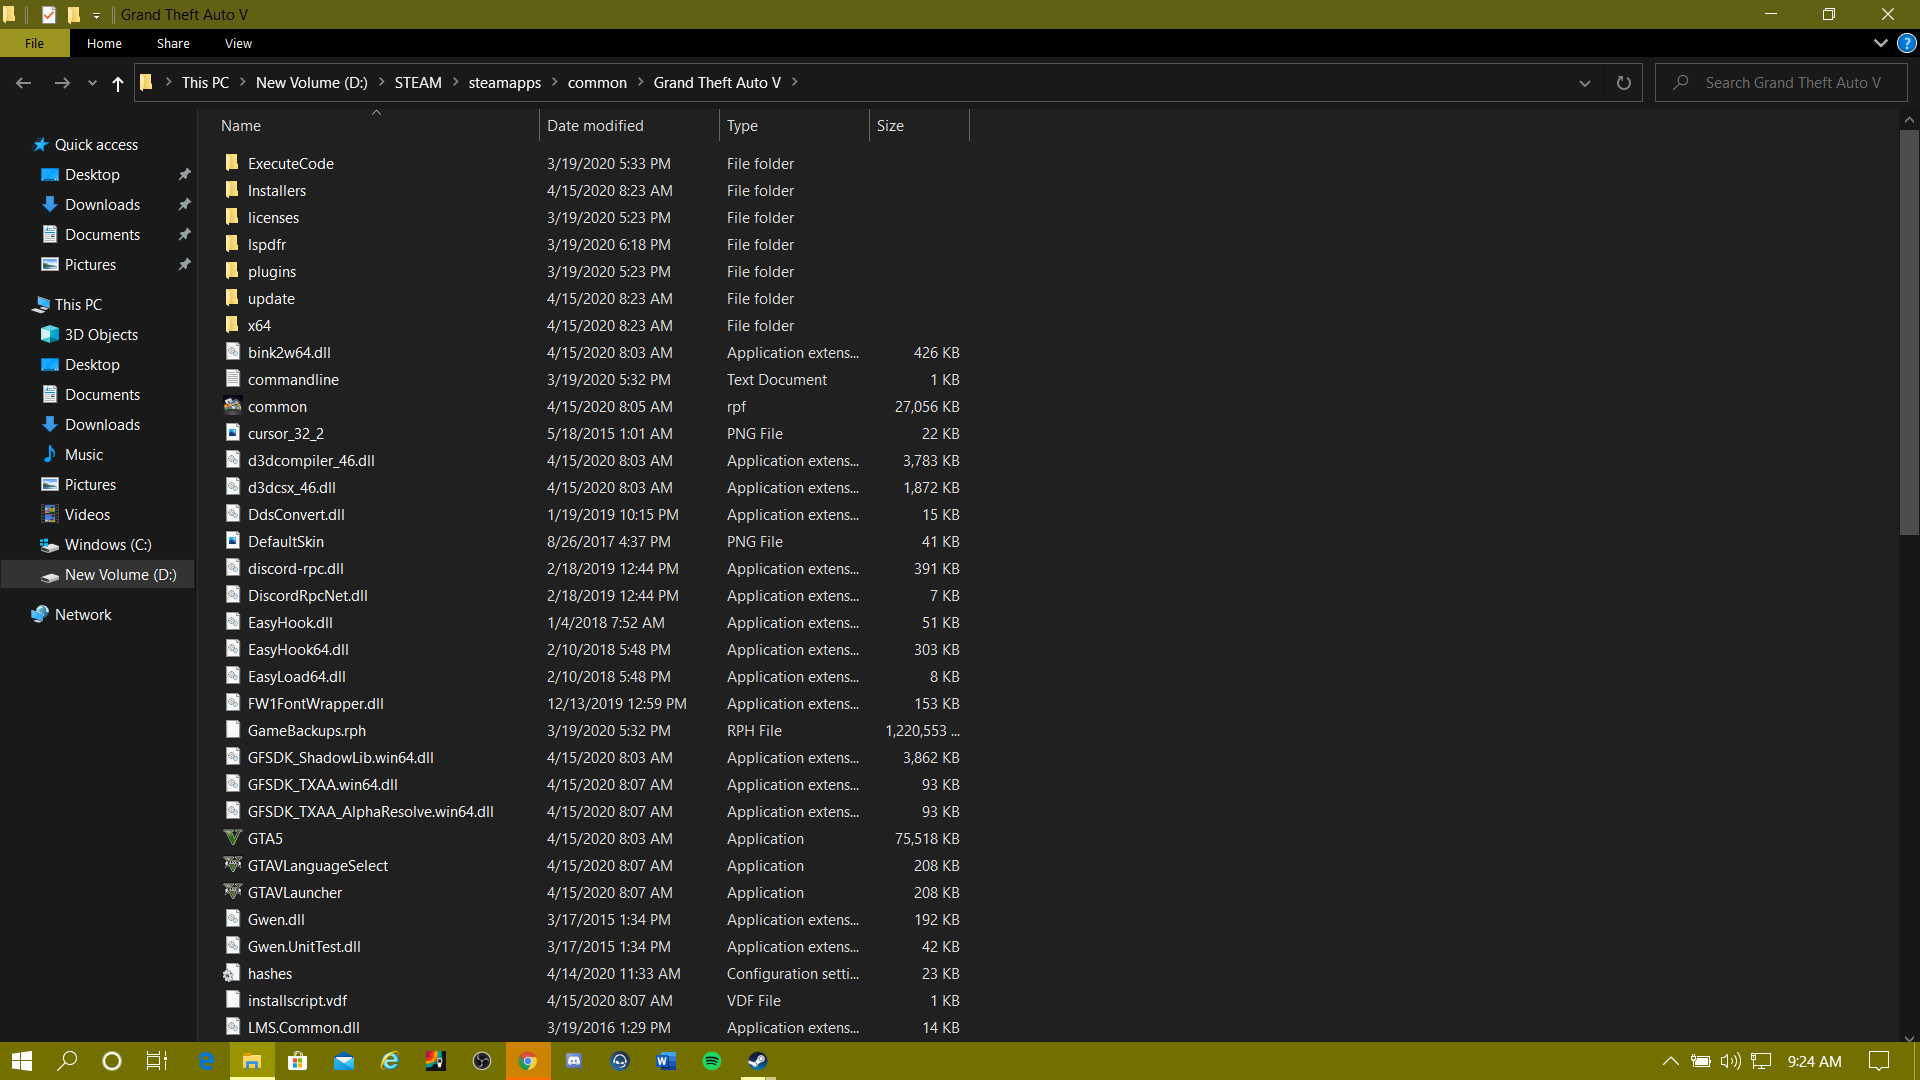Open the Discord taskbar icon
The width and height of the screenshot is (1920, 1080).
574,1061
